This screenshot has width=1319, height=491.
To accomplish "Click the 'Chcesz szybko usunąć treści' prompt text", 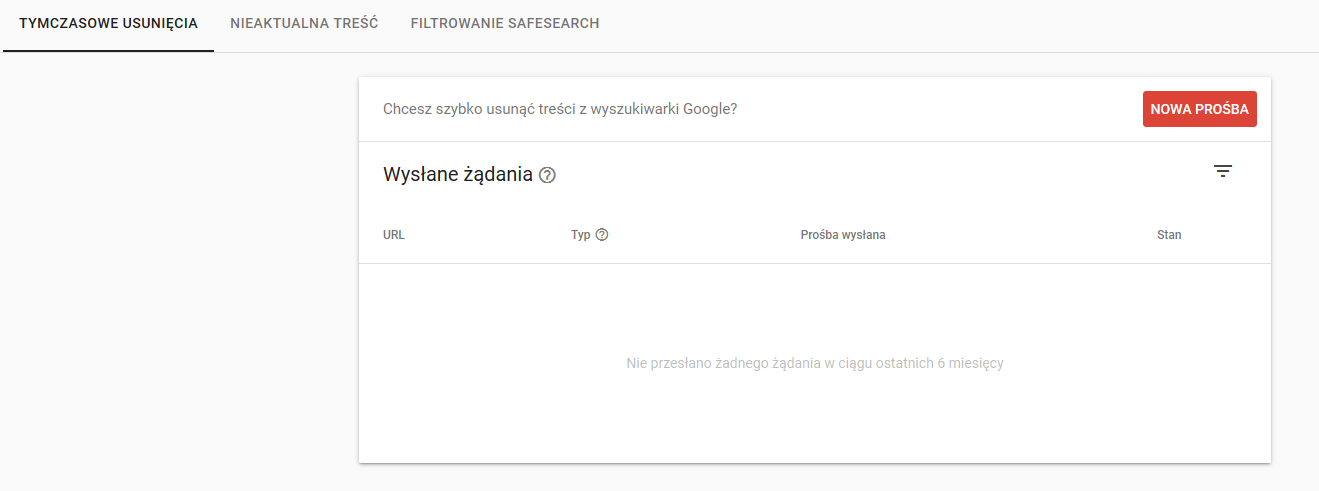I will (x=560, y=109).
